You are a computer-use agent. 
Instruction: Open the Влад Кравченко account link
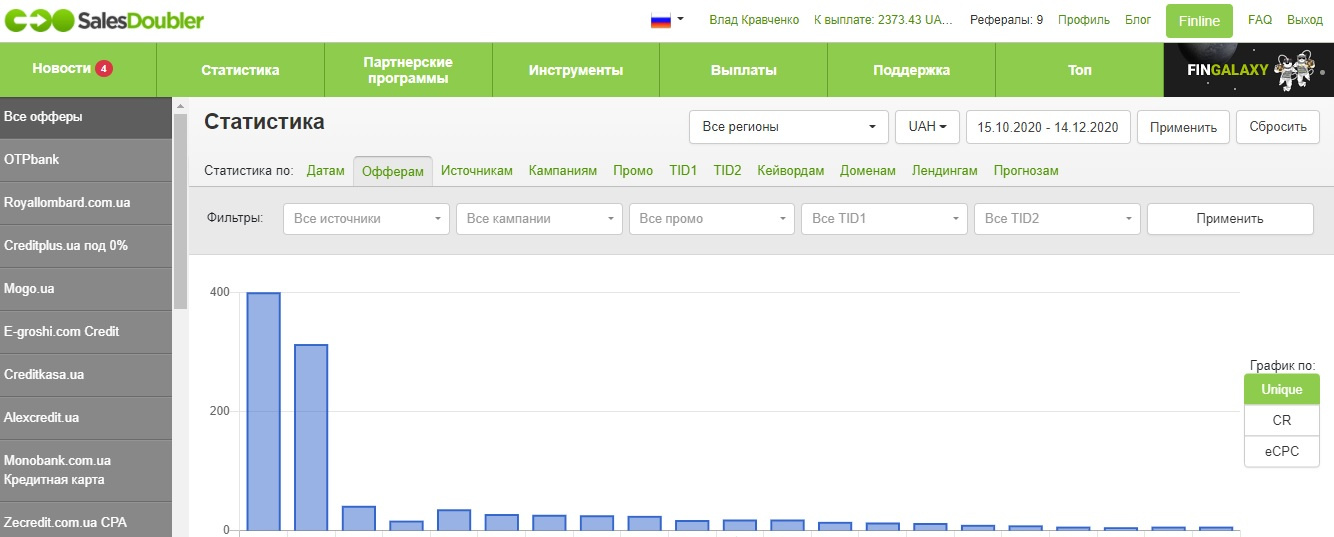[x=754, y=20]
